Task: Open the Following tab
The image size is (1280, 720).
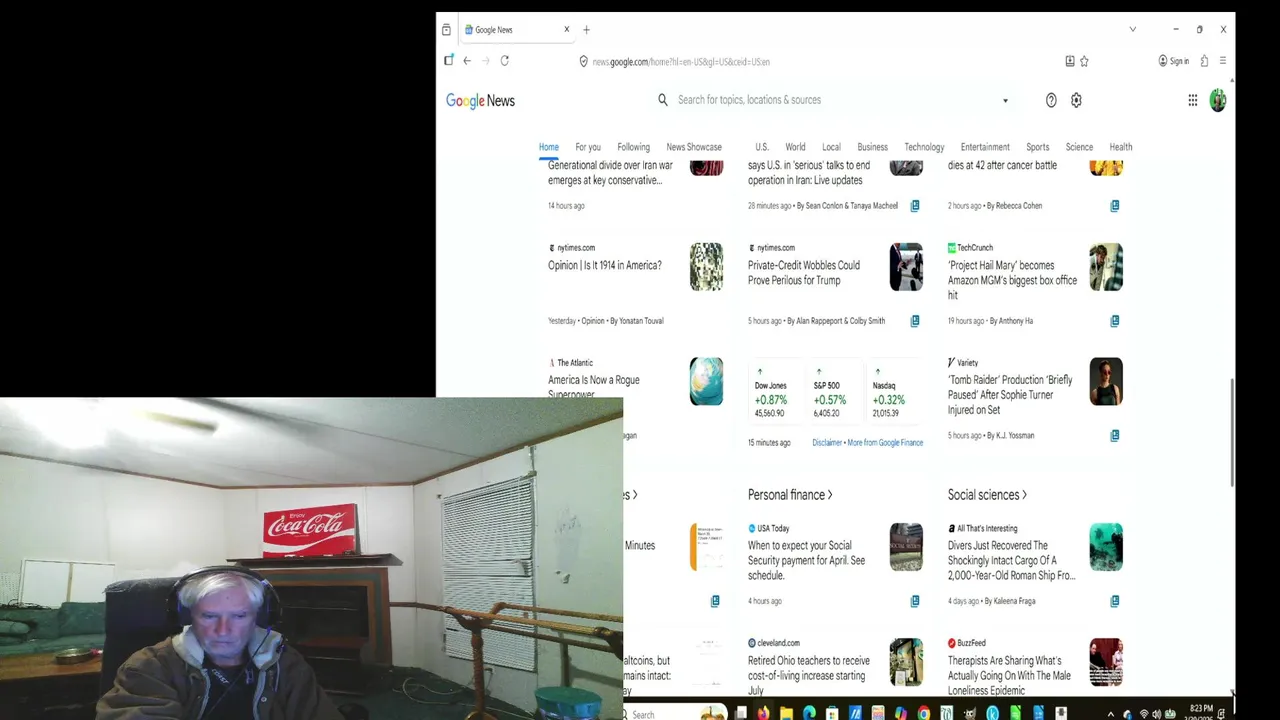Action: click(x=633, y=147)
